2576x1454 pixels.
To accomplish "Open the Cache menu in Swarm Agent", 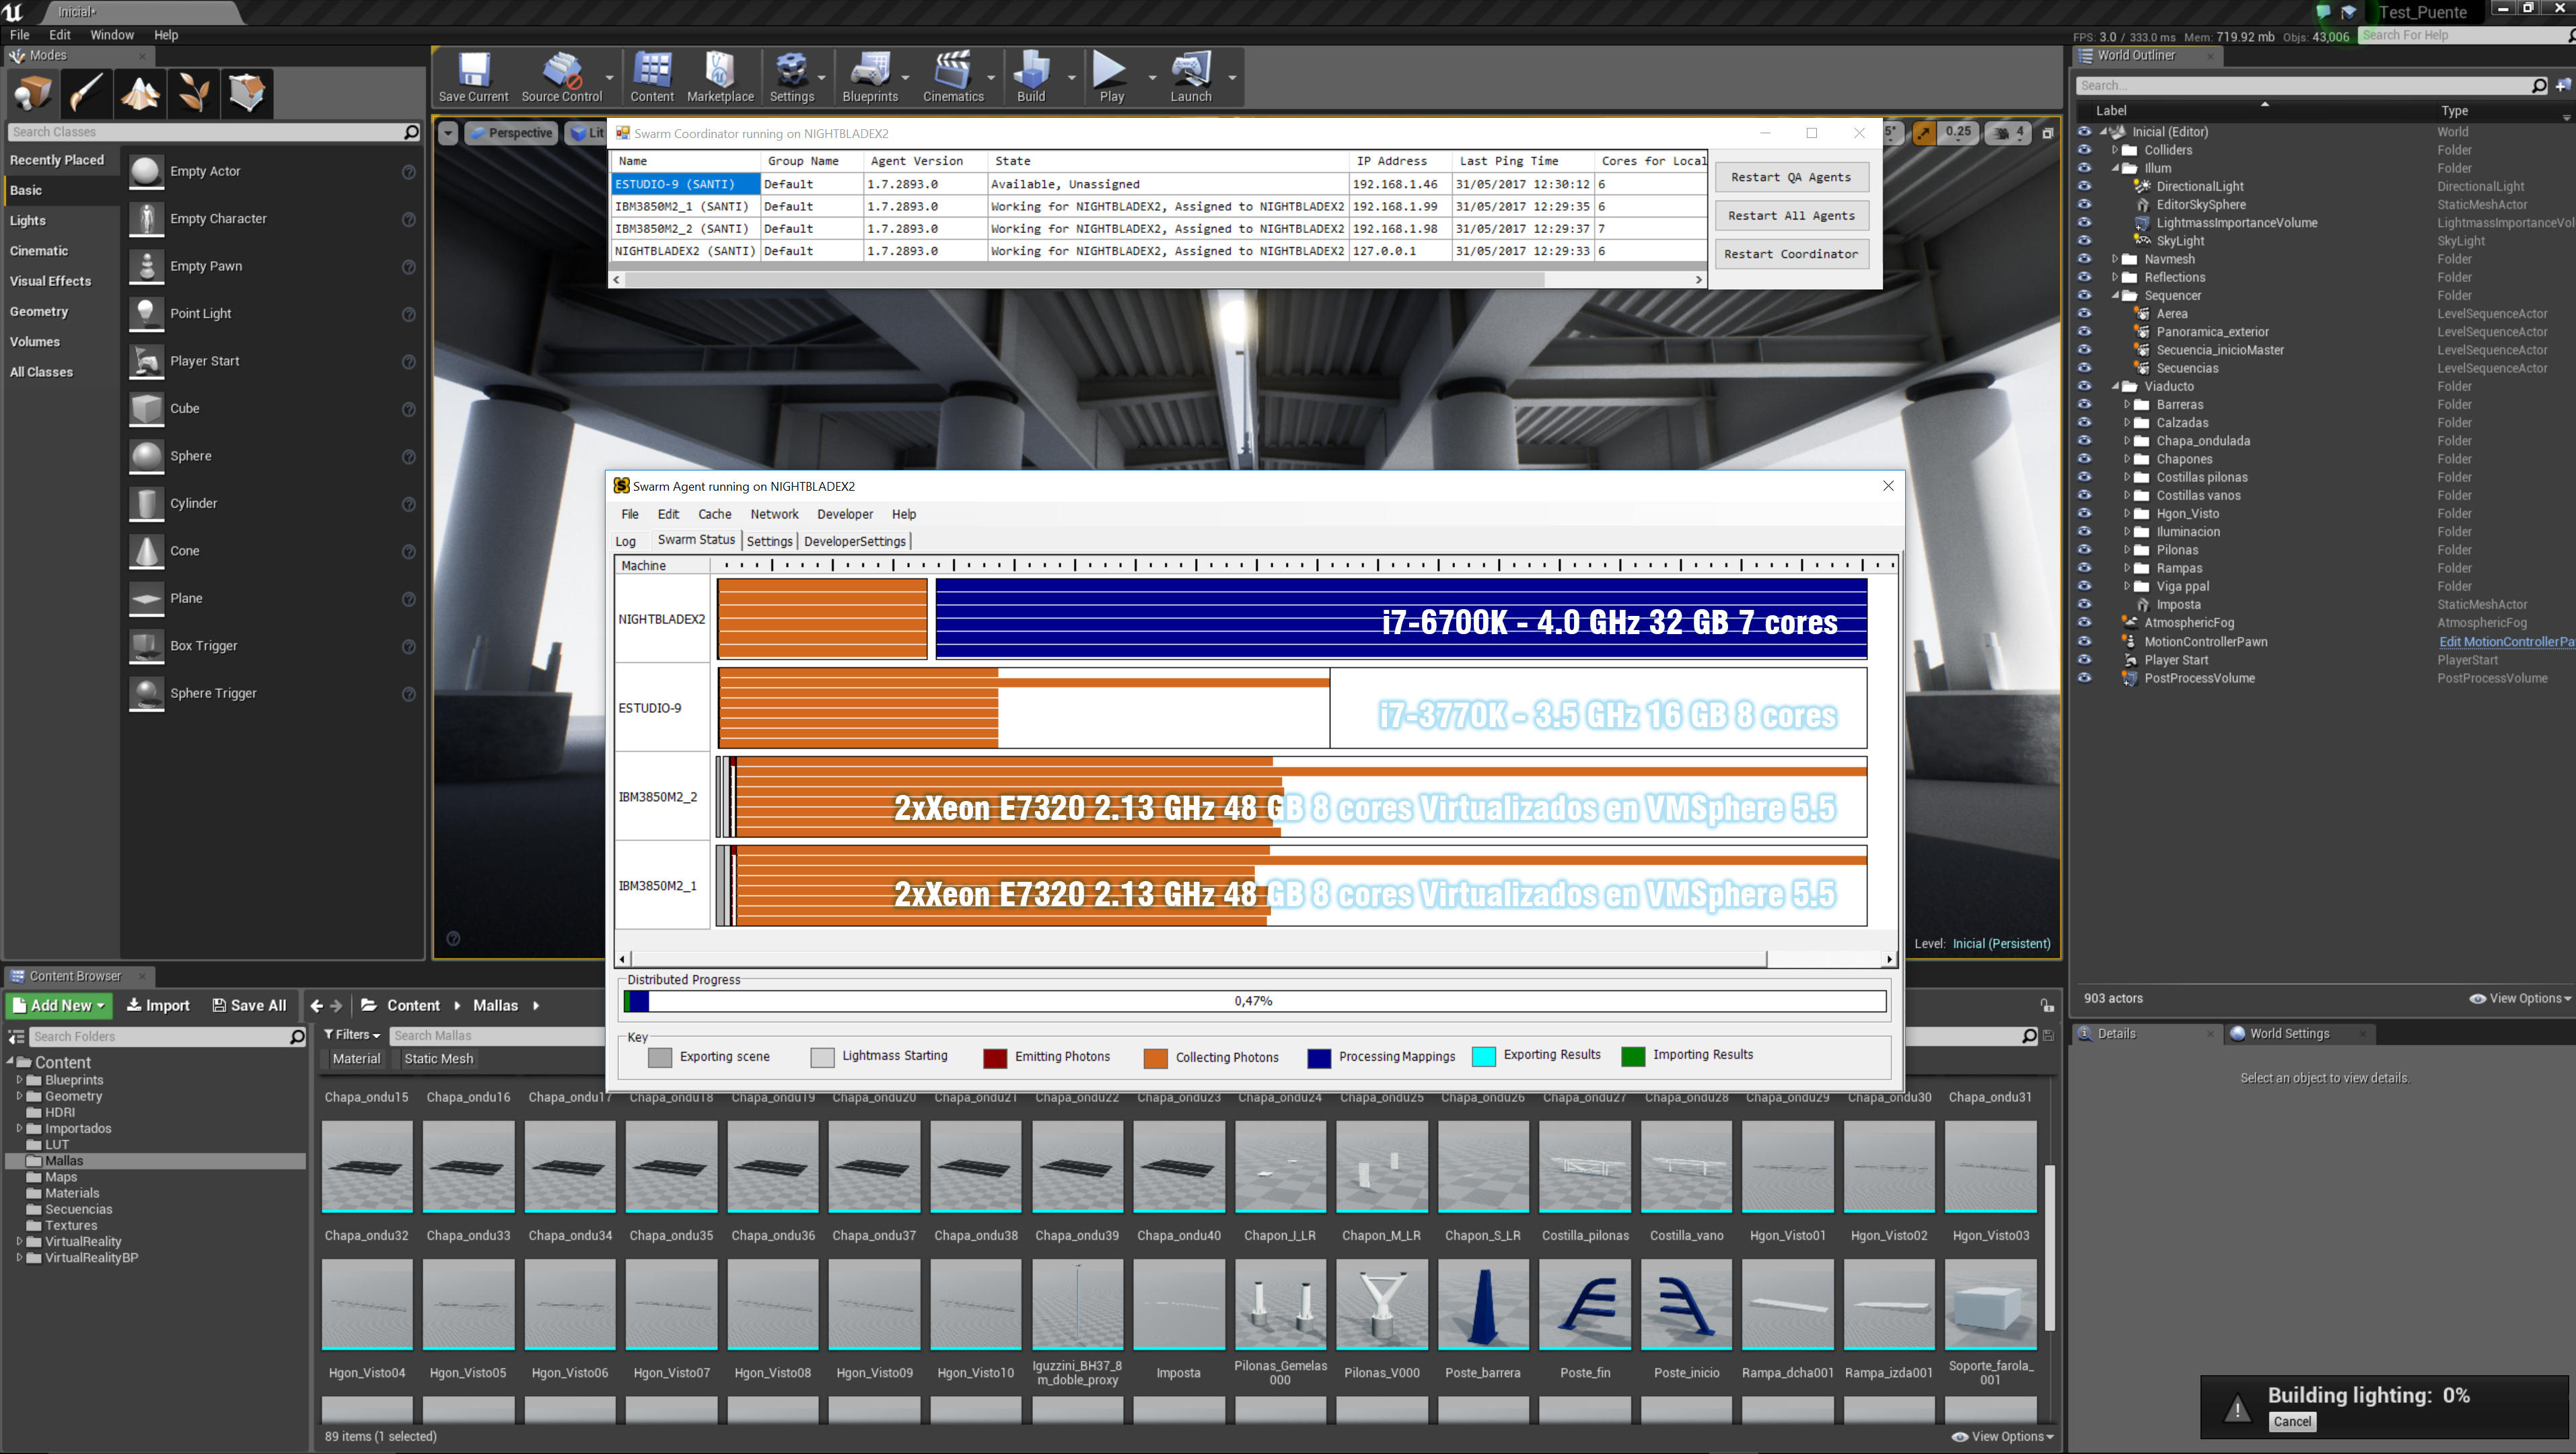I will (714, 514).
